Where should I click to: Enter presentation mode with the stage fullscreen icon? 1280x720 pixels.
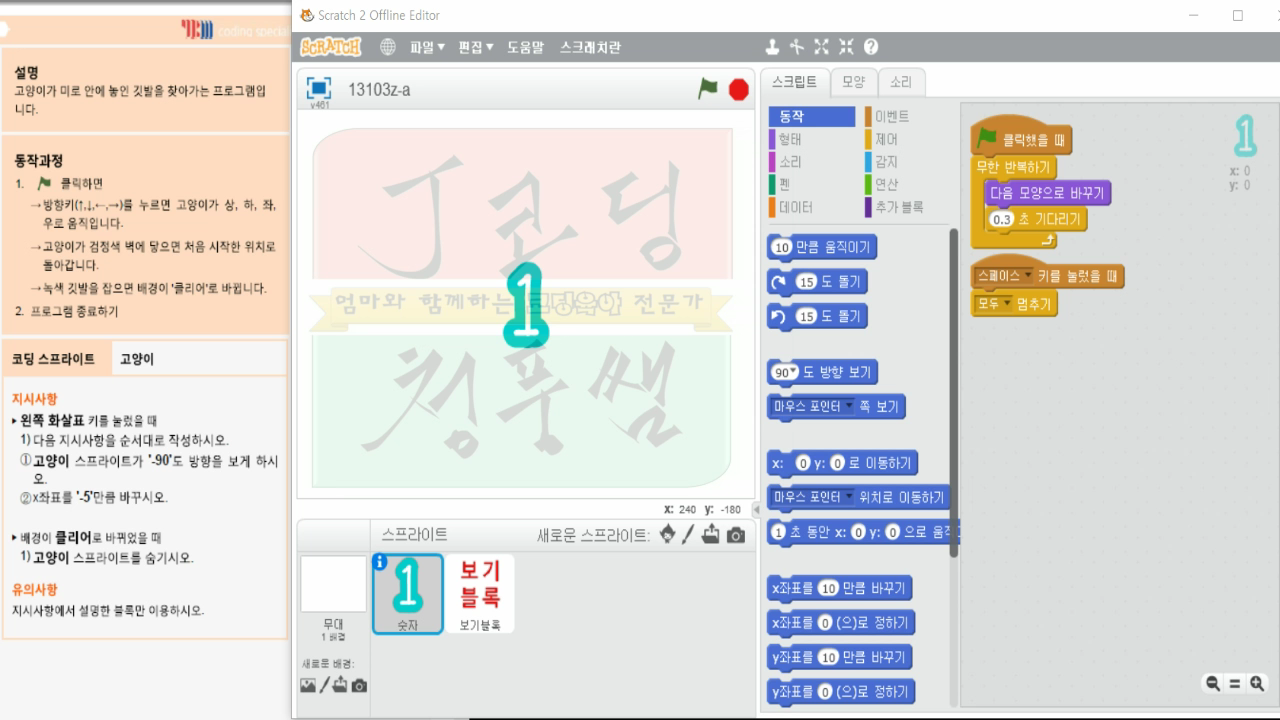(x=317, y=89)
